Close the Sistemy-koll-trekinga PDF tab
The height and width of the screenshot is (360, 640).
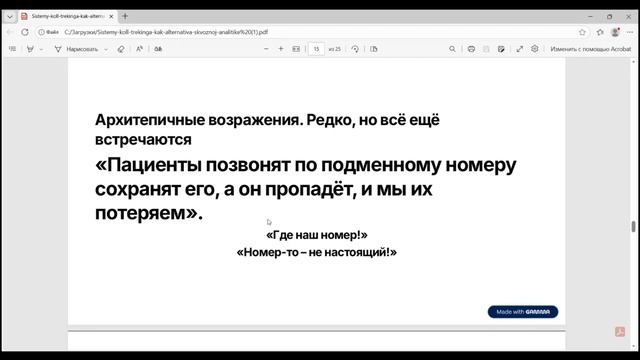[x=111, y=16]
